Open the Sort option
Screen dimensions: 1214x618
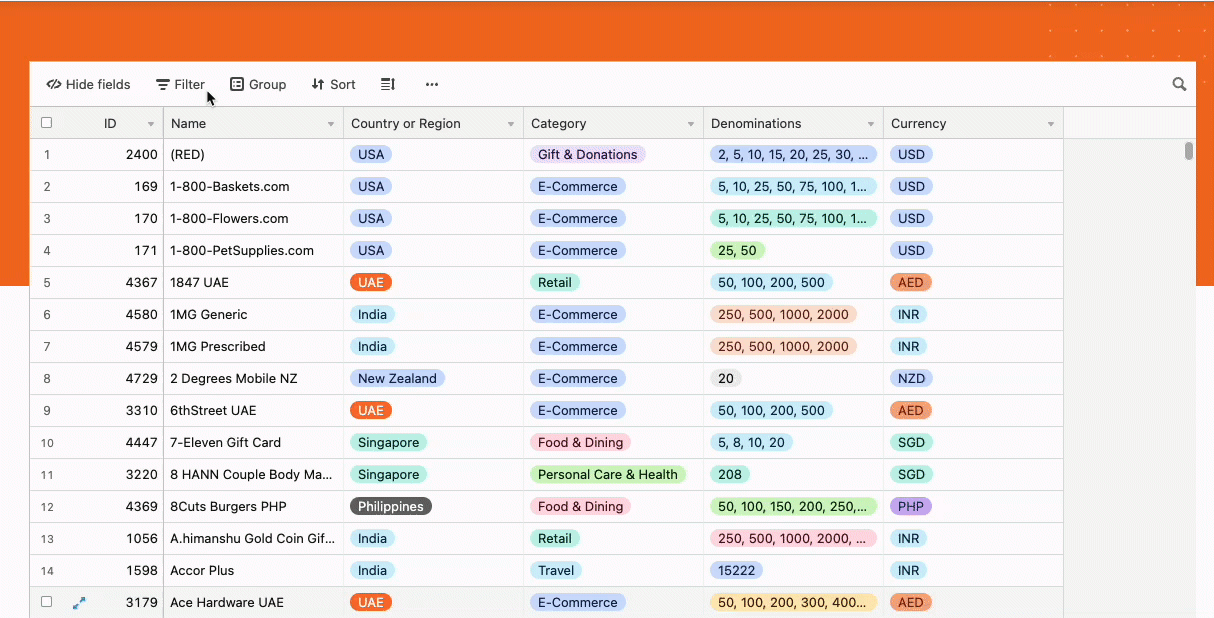click(333, 85)
